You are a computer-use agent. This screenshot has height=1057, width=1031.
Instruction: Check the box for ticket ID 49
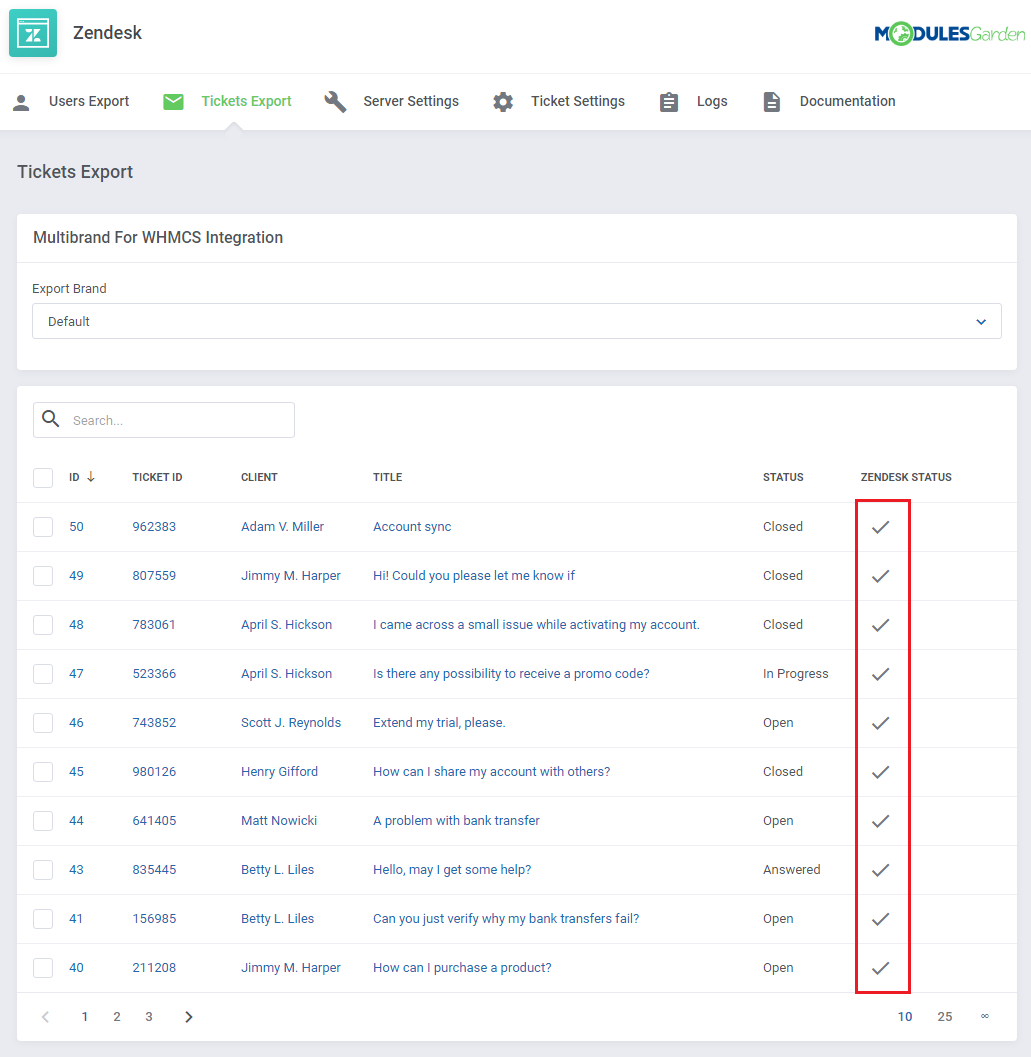(43, 576)
